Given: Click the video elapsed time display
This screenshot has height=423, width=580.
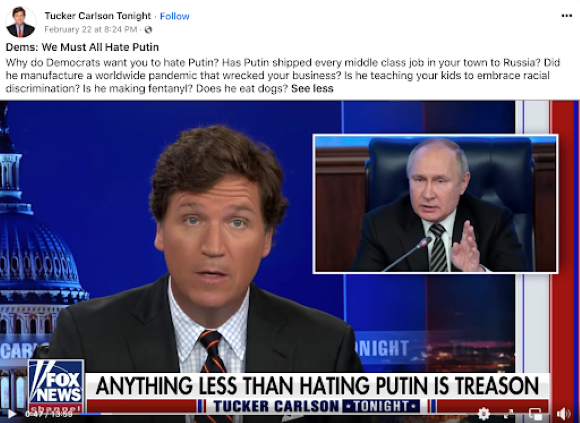Looking at the screenshot, I should (49, 414).
